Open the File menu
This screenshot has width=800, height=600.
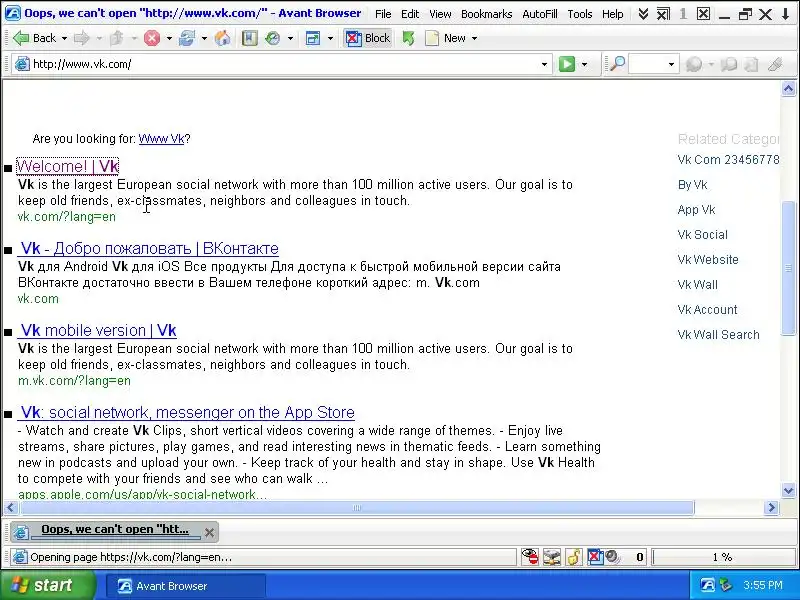[383, 14]
